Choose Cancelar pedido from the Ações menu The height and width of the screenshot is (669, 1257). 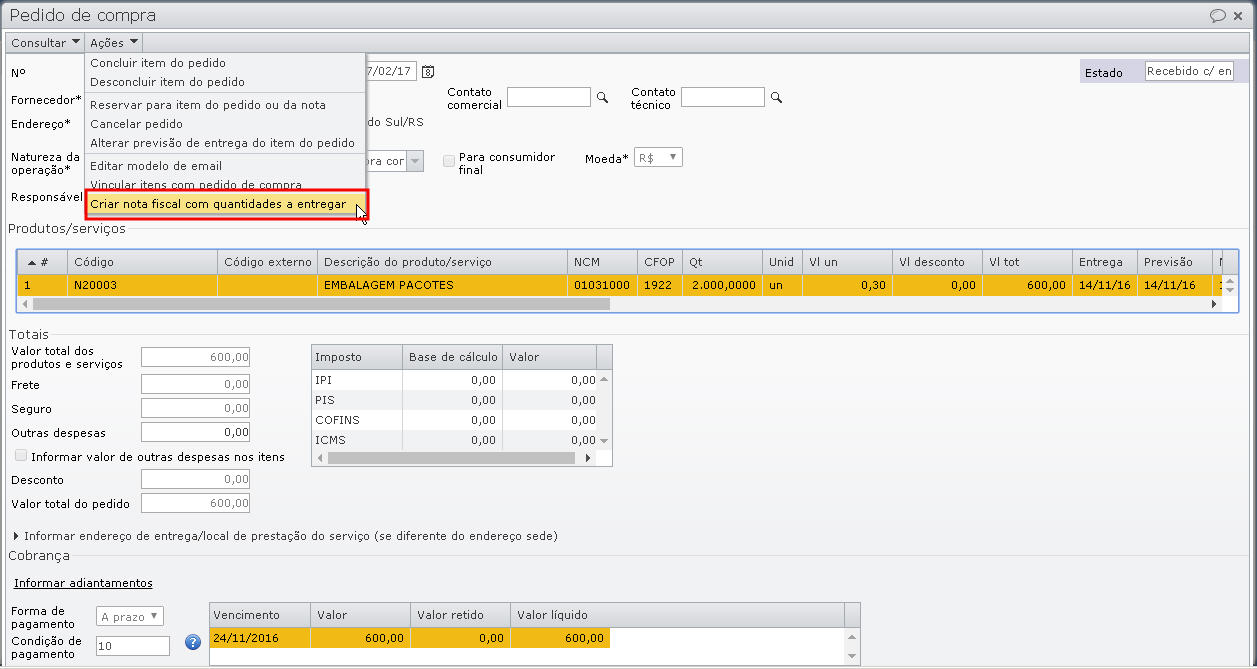pyautogui.click(x=136, y=124)
